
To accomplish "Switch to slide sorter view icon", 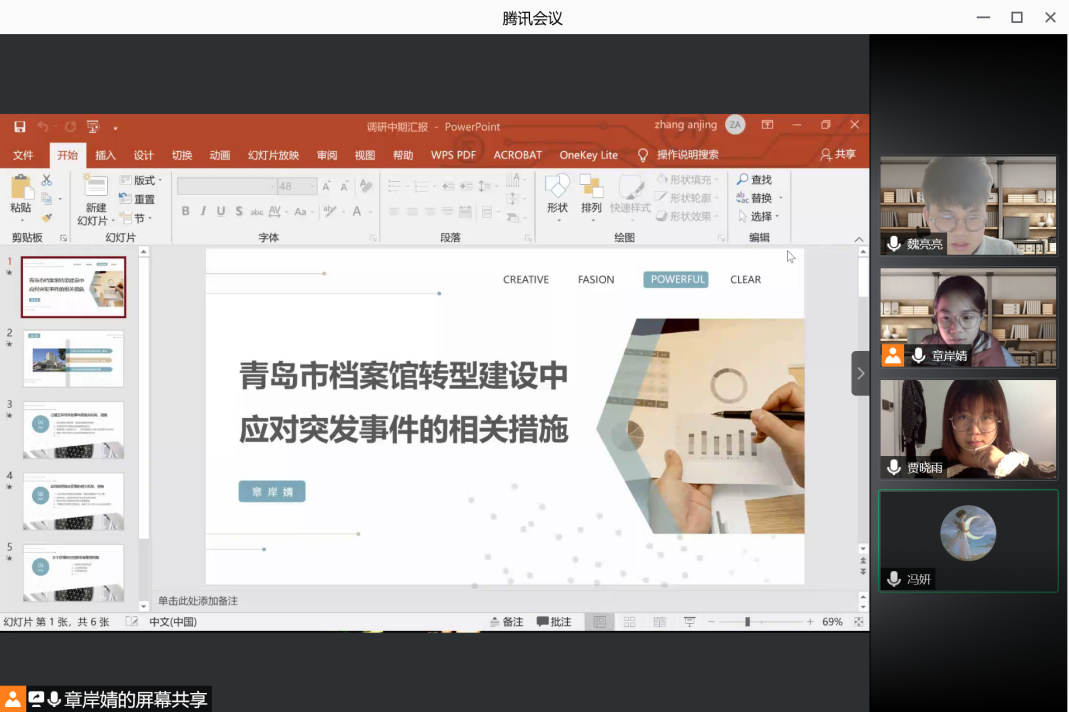I will 629,622.
